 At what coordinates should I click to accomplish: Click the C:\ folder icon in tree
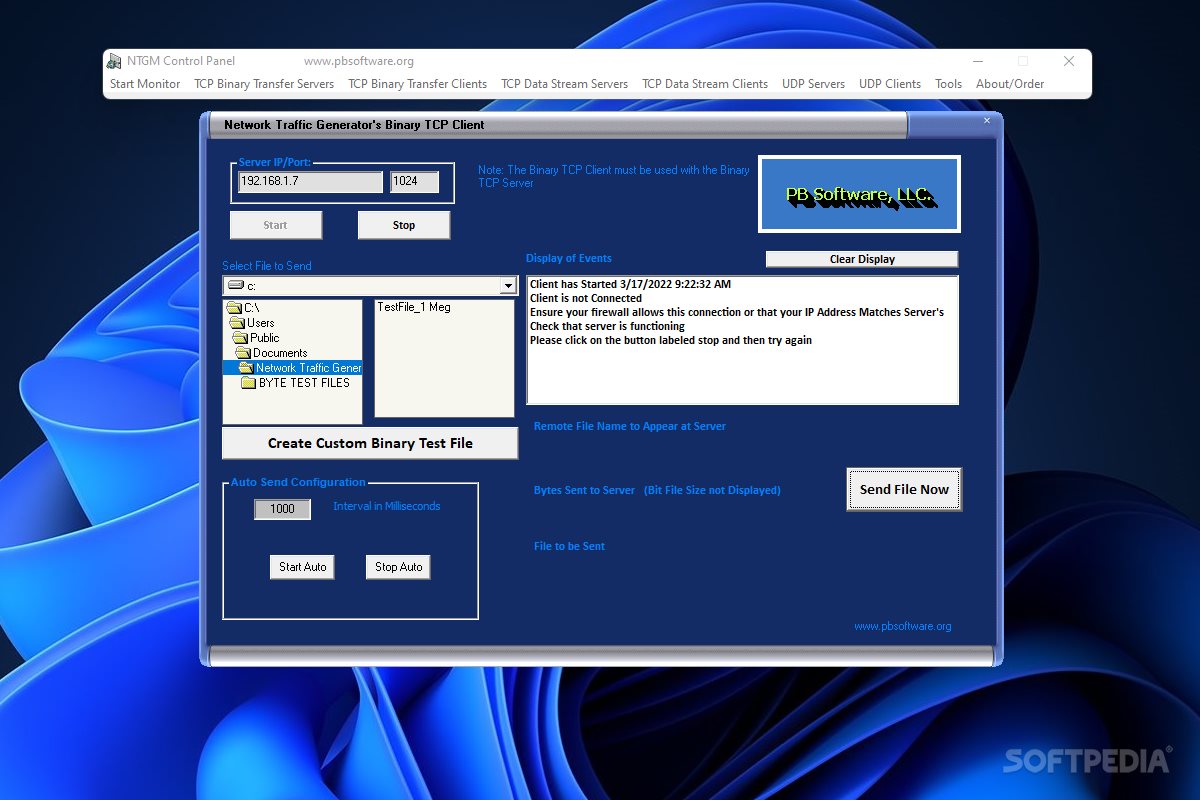coord(235,308)
